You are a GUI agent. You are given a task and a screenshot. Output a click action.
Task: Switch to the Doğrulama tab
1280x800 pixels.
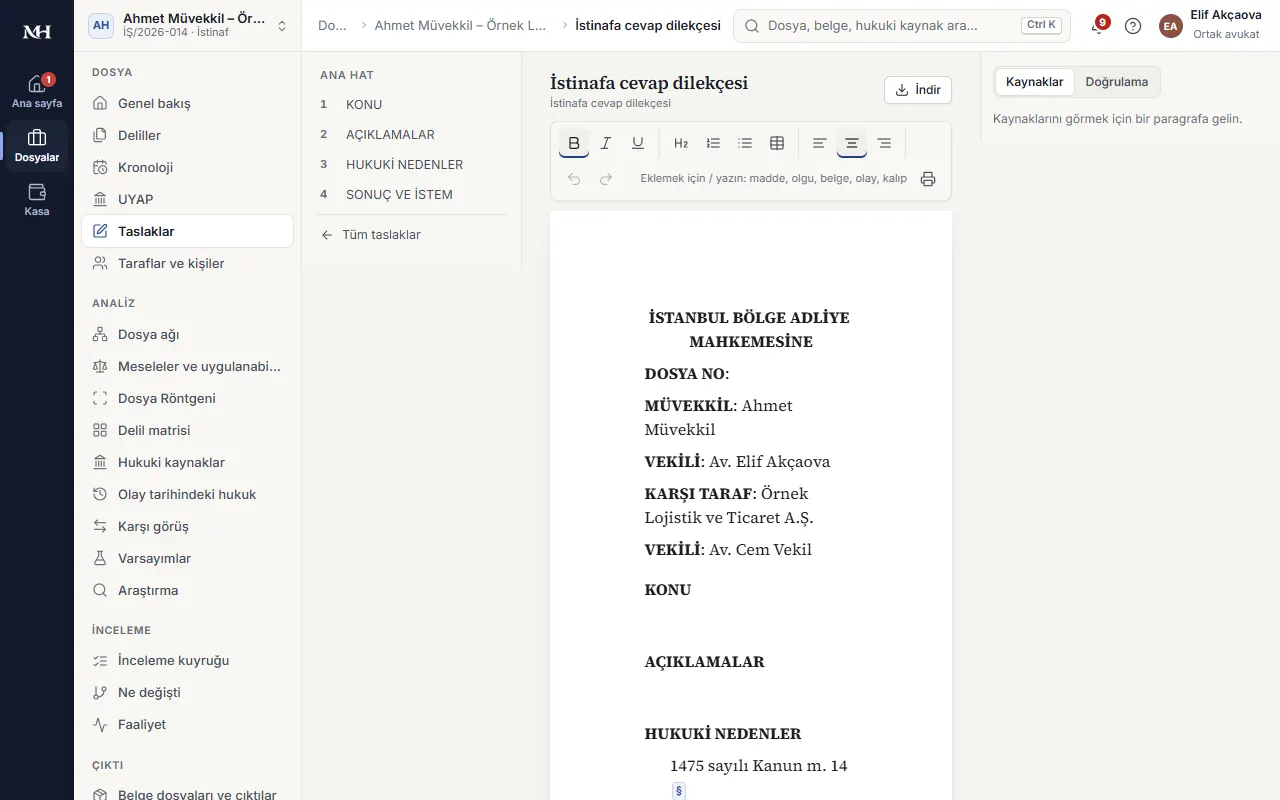point(1116,82)
